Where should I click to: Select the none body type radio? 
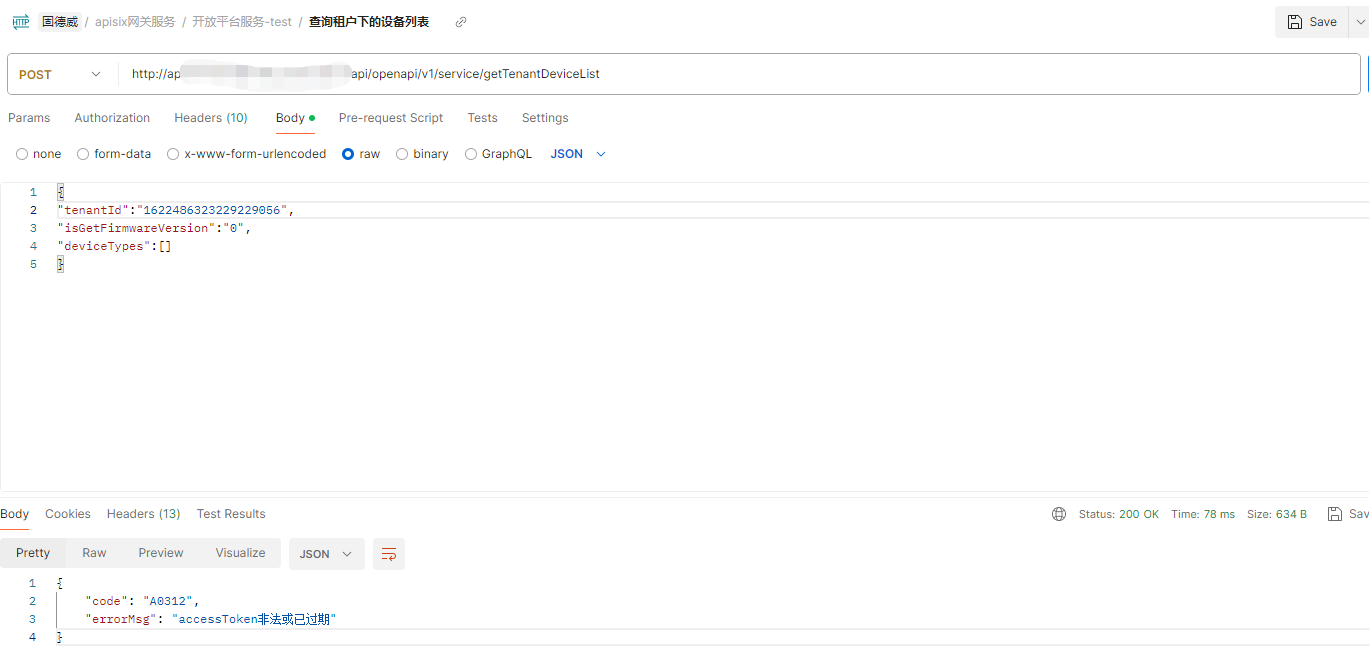click(x=22, y=154)
